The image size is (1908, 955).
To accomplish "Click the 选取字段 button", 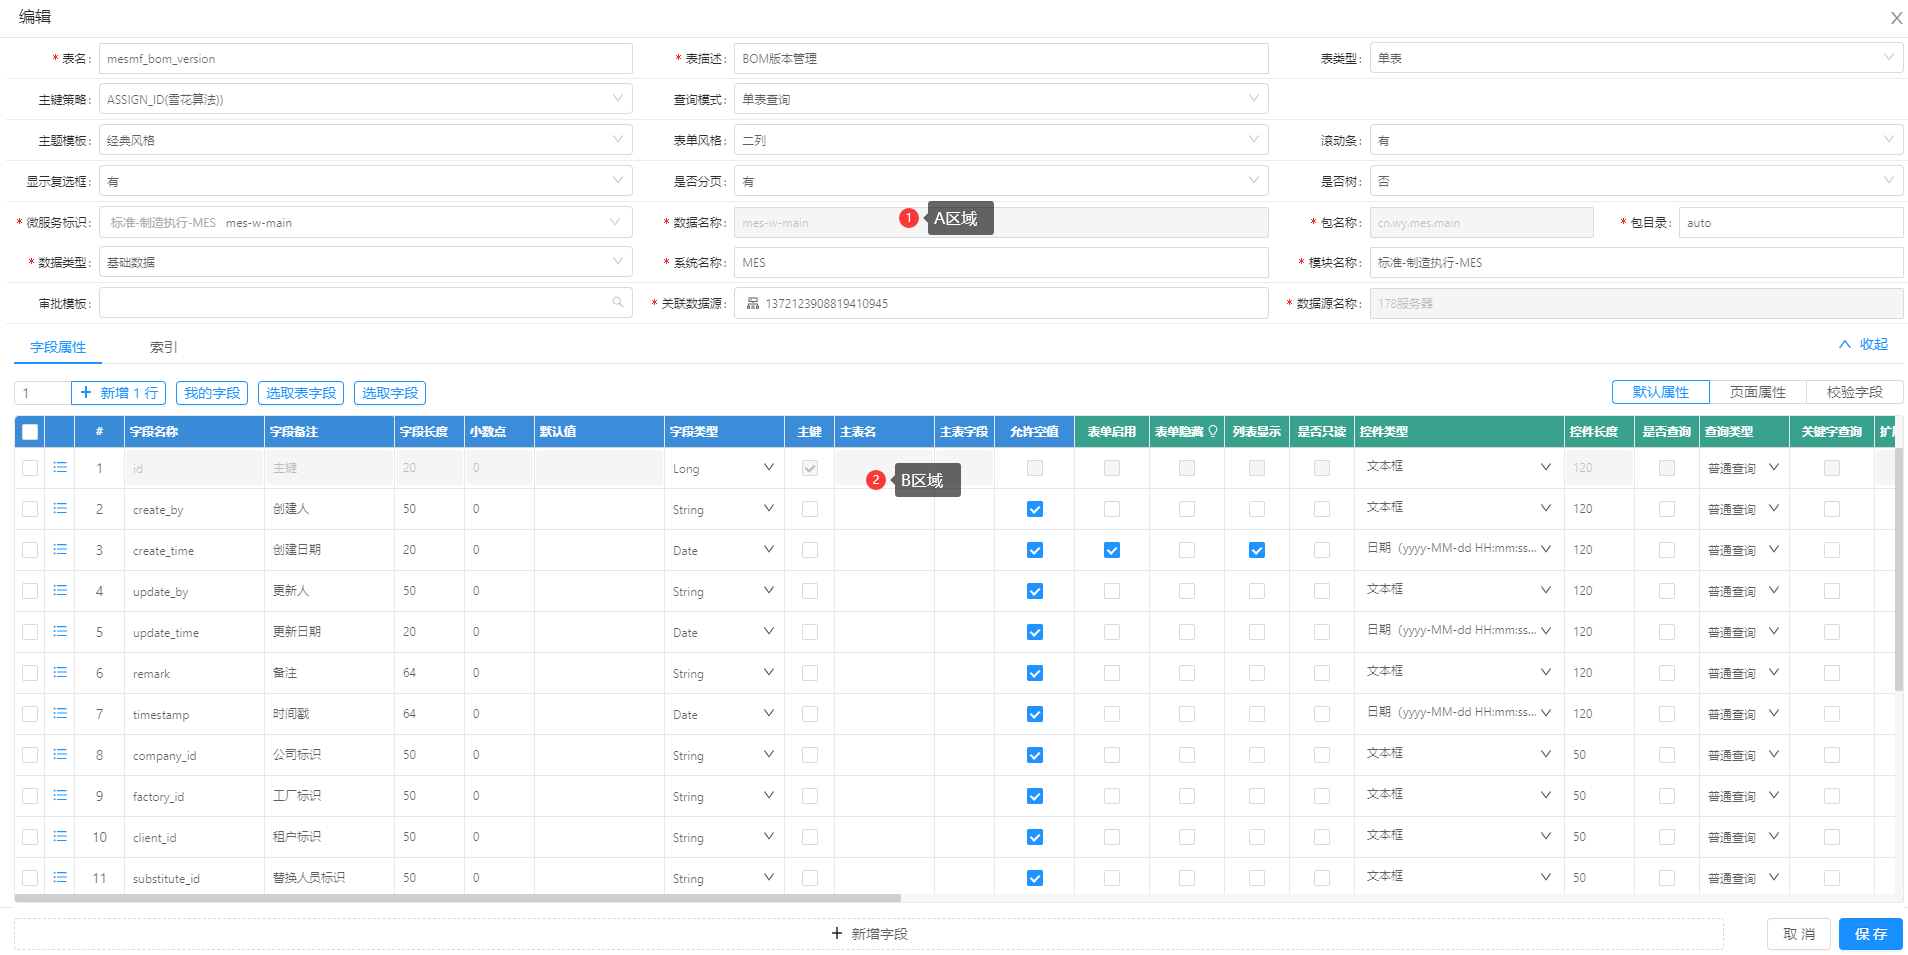I will (390, 393).
